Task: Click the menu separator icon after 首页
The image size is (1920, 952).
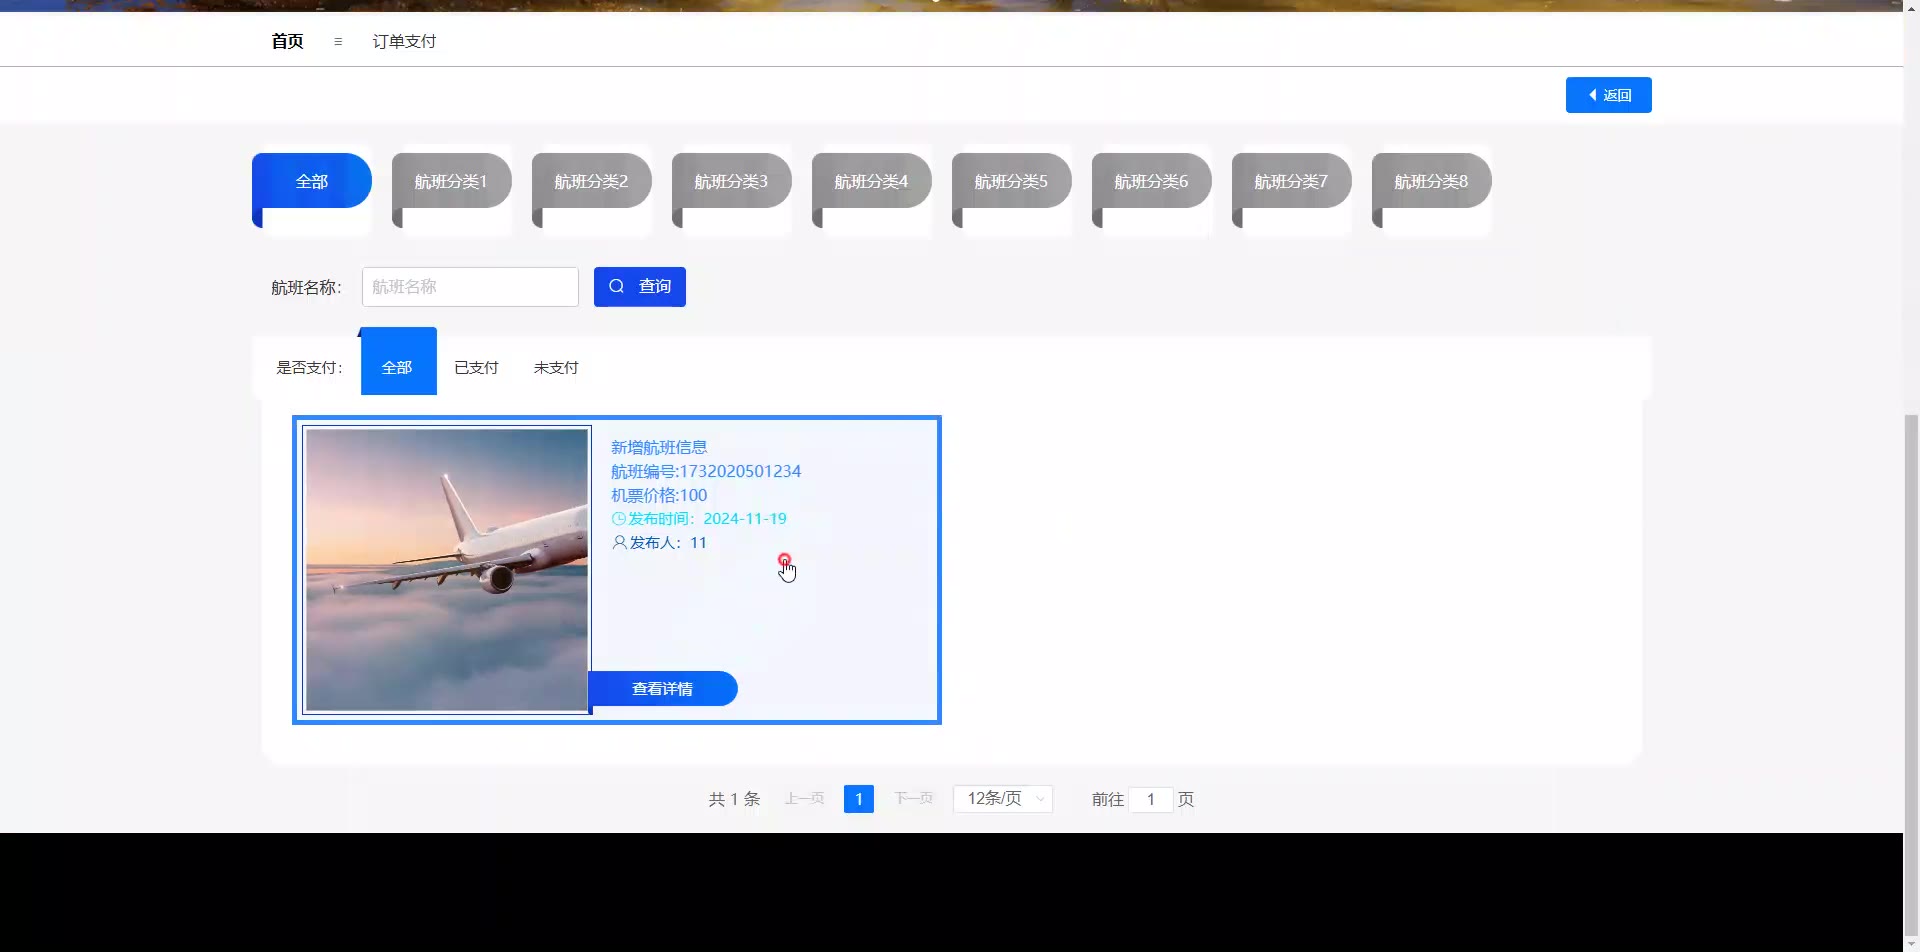Action: click(x=338, y=42)
